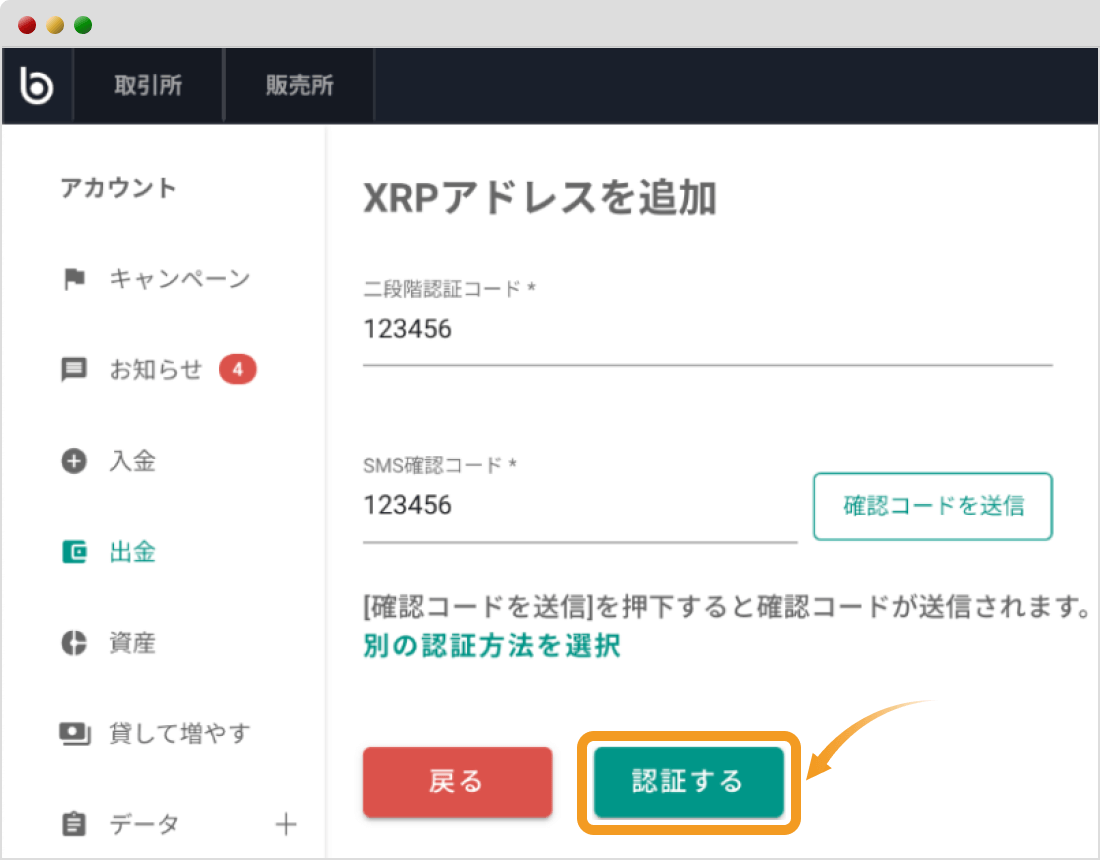
Task: Select the キャンペーン flag icon
Action: coord(73,279)
